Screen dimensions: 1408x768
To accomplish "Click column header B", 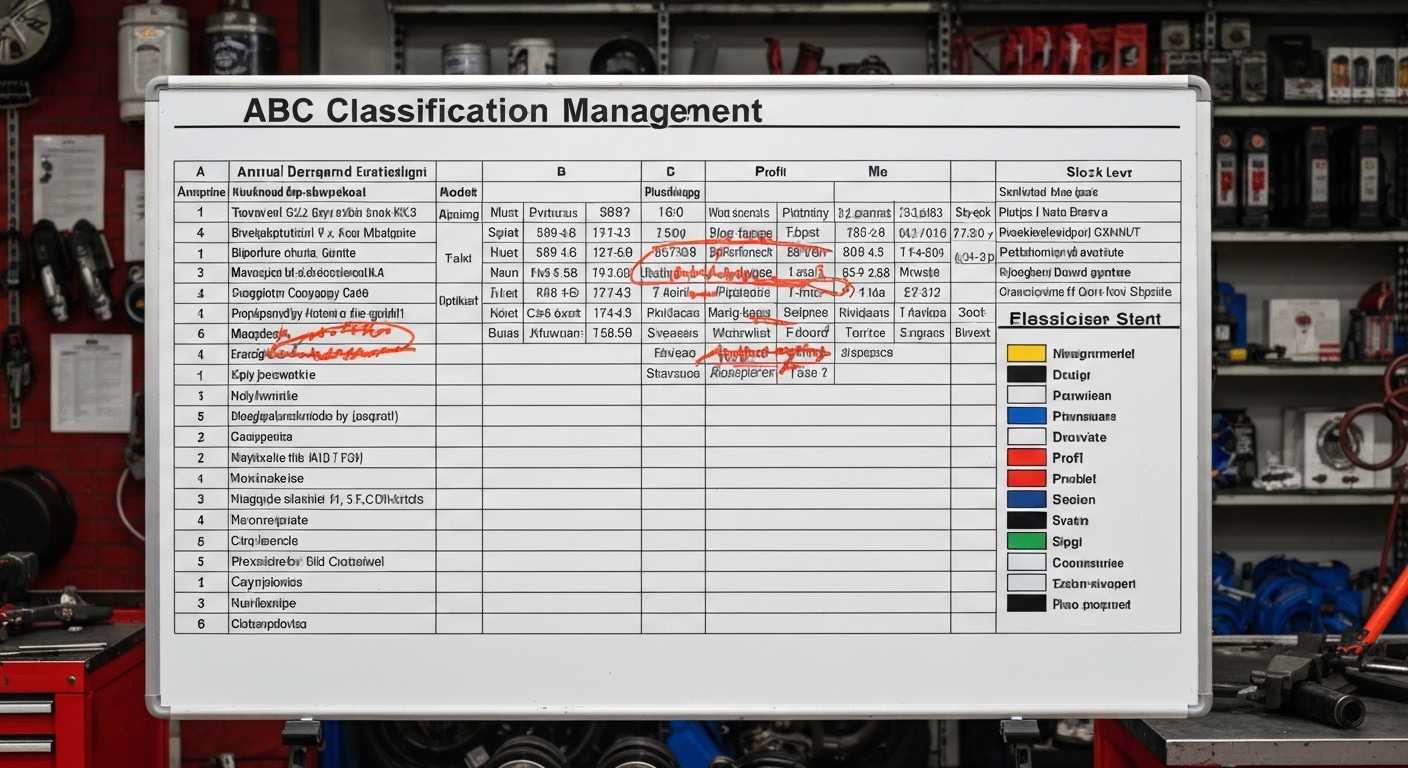I will pyautogui.click(x=560, y=170).
